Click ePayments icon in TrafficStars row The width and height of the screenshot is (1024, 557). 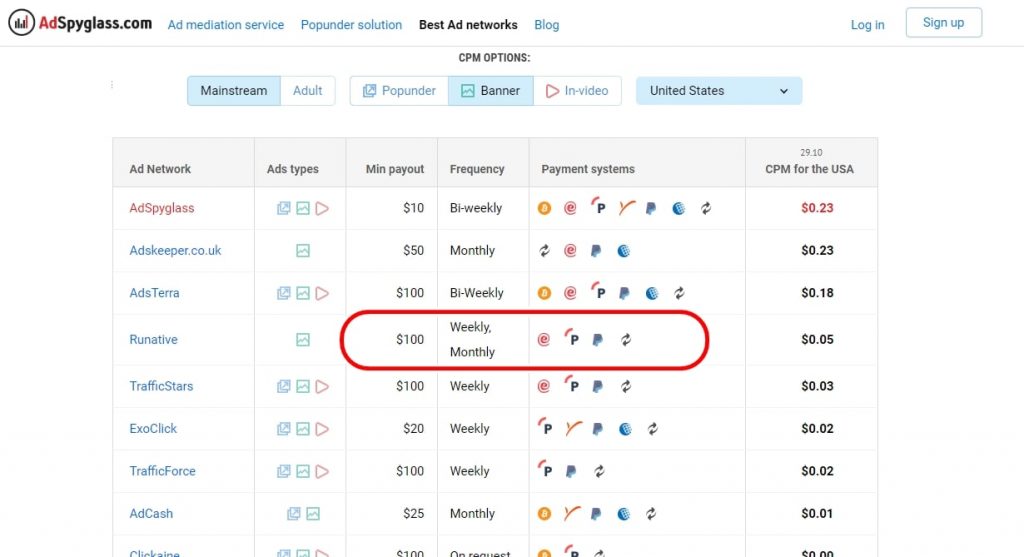point(543,387)
